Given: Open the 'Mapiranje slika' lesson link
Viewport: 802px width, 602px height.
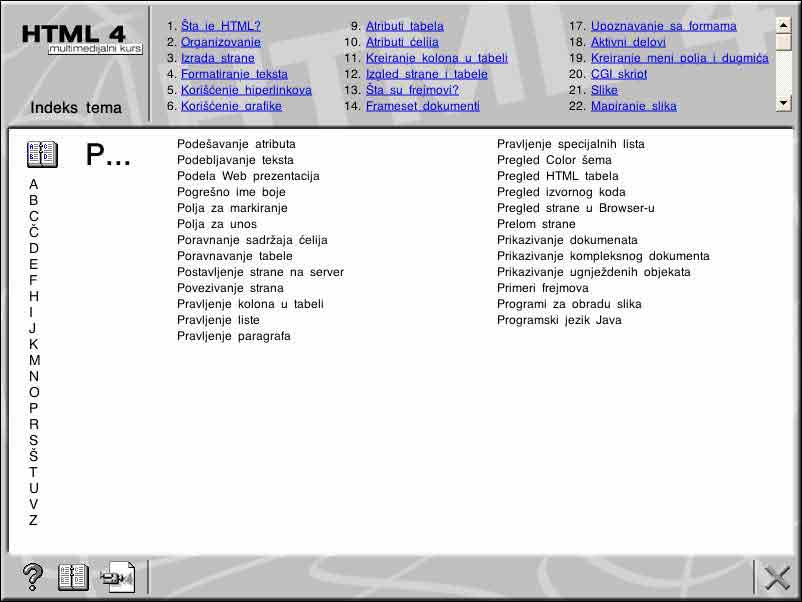Looking at the screenshot, I should [x=633, y=105].
